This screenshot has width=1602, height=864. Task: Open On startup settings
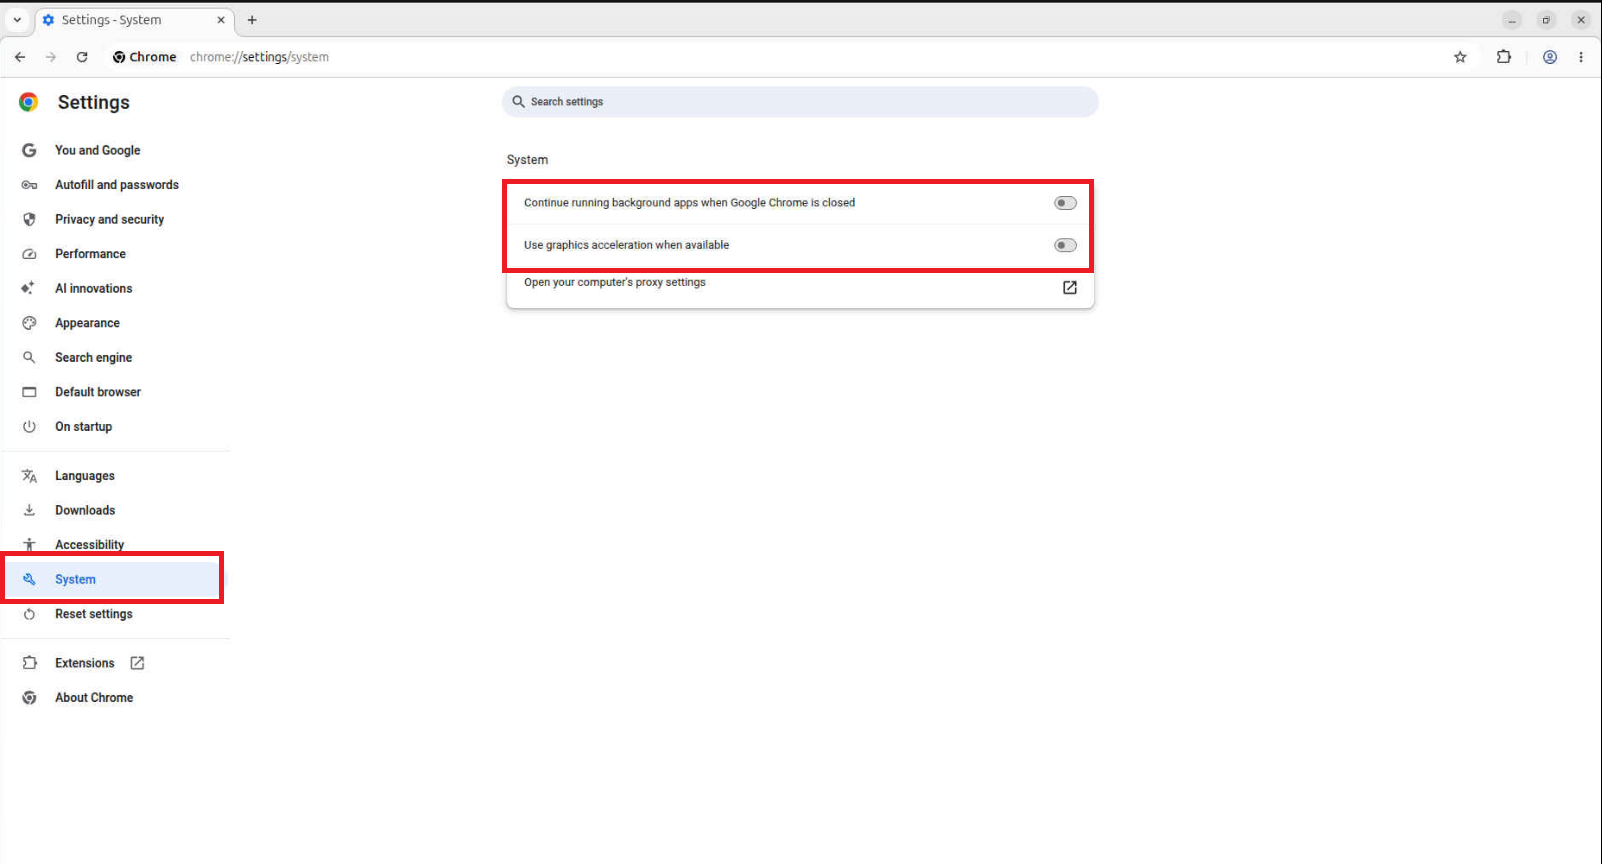click(x=83, y=426)
